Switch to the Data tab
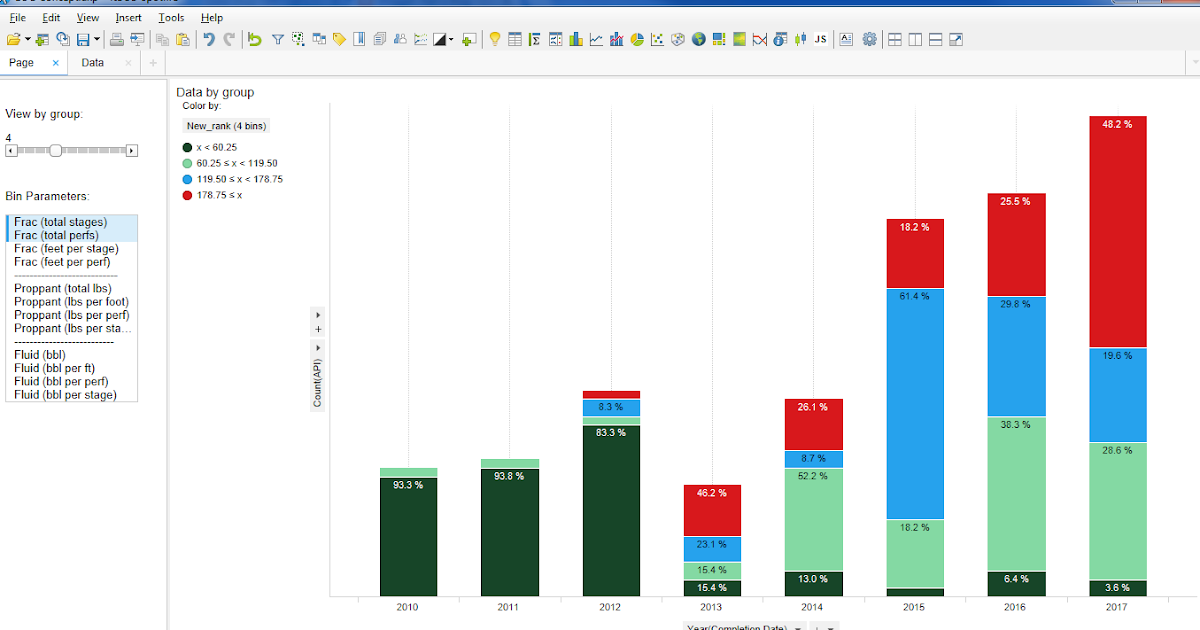Screen dimensions: 1200x630 click(92, 62)
